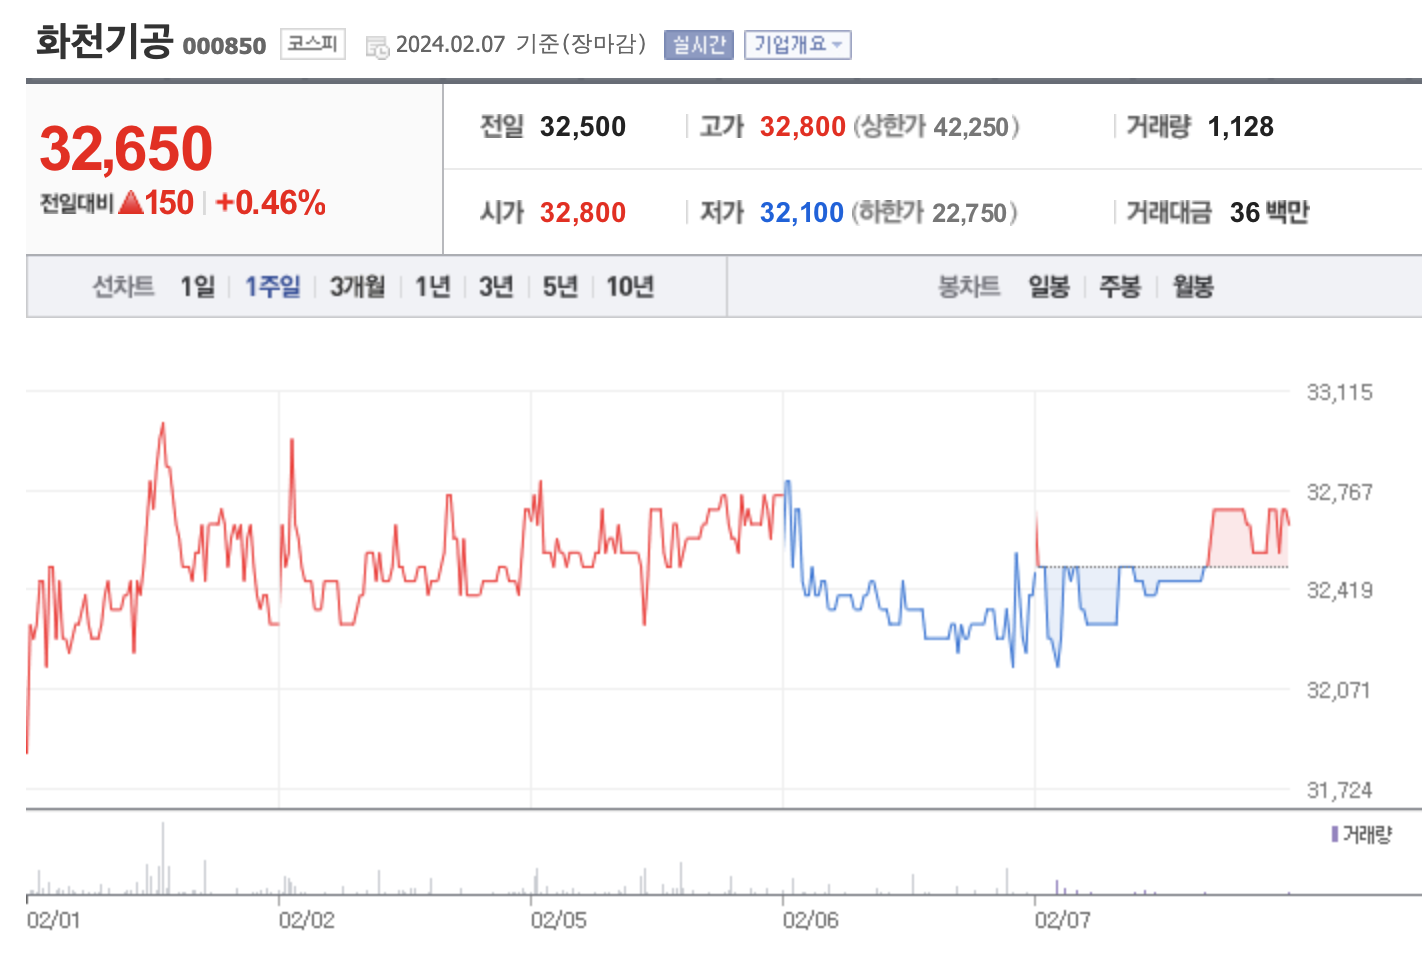
Task: Click the 31,724 price axis label
Action: 1339,790
